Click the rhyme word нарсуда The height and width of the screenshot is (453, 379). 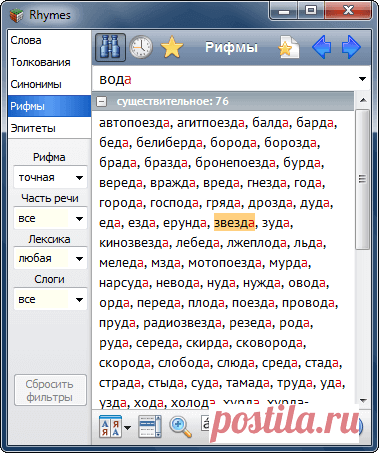tap(124, 283)
